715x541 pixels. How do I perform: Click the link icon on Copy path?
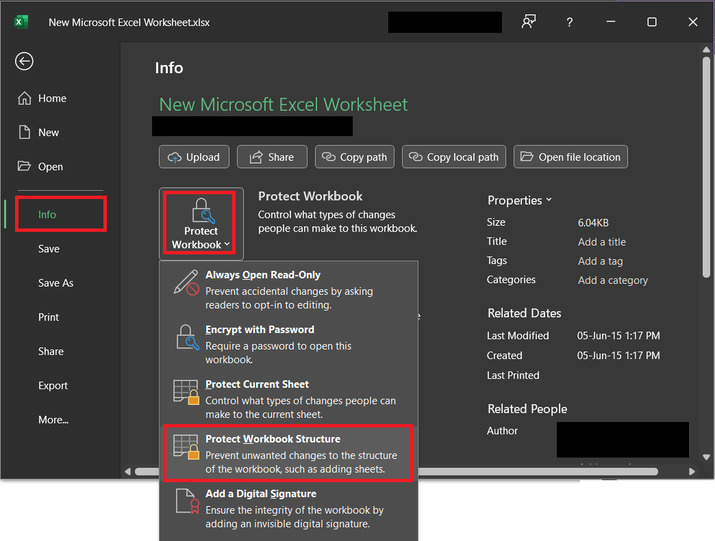pyautogui.click(x=329, y=157)
